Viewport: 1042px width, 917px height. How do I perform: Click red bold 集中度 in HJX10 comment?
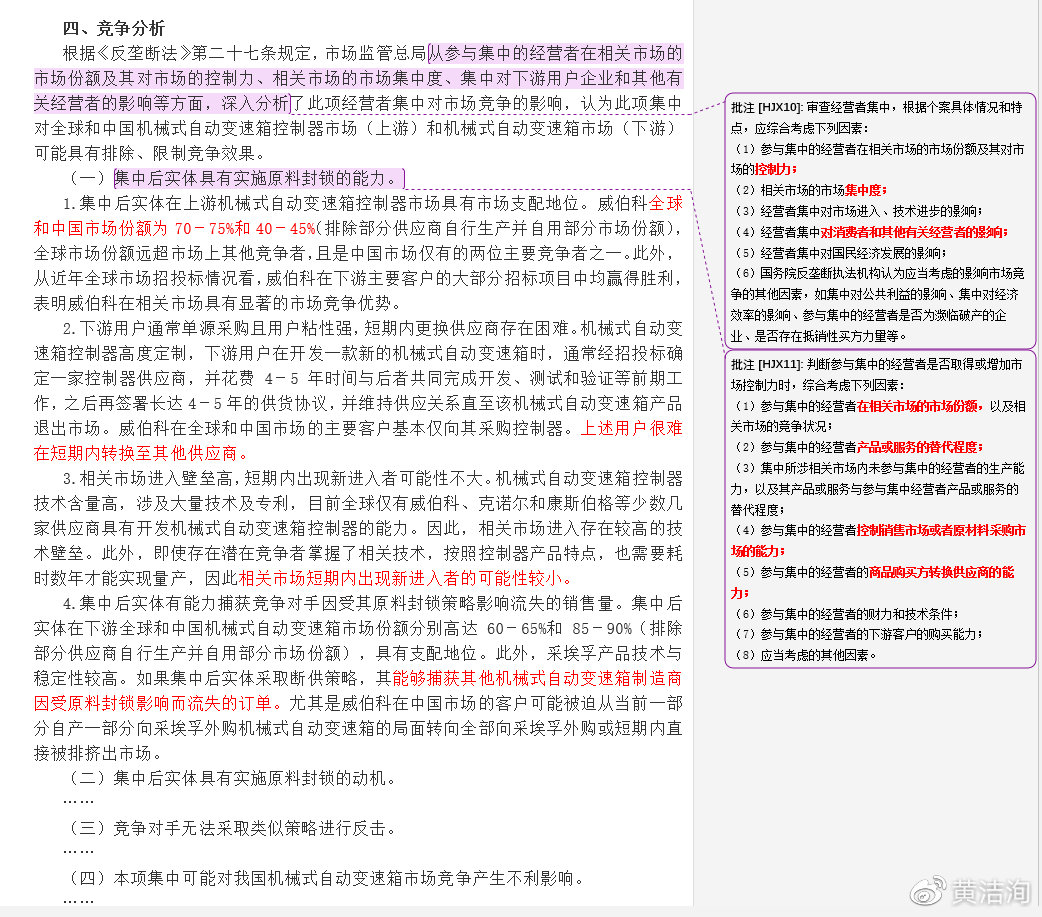coord(866,190)
